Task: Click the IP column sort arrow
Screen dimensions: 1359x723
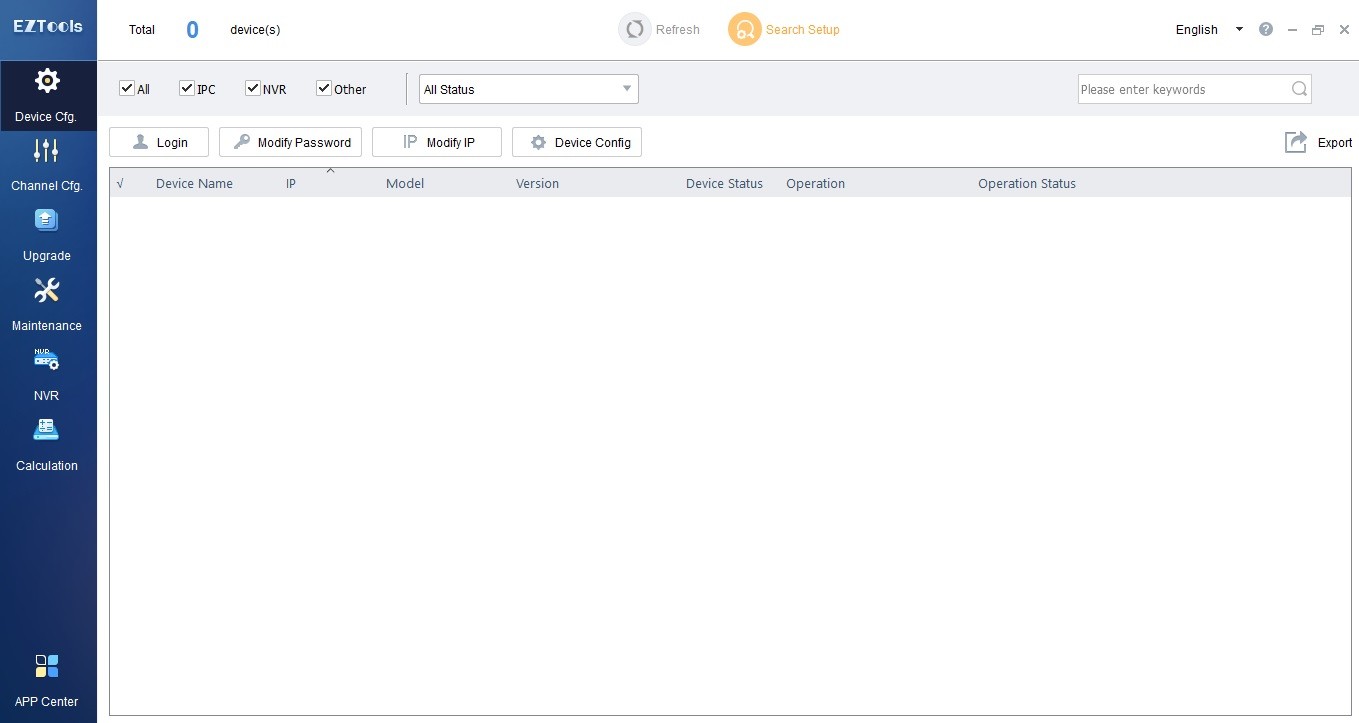Action: (330, 171)
